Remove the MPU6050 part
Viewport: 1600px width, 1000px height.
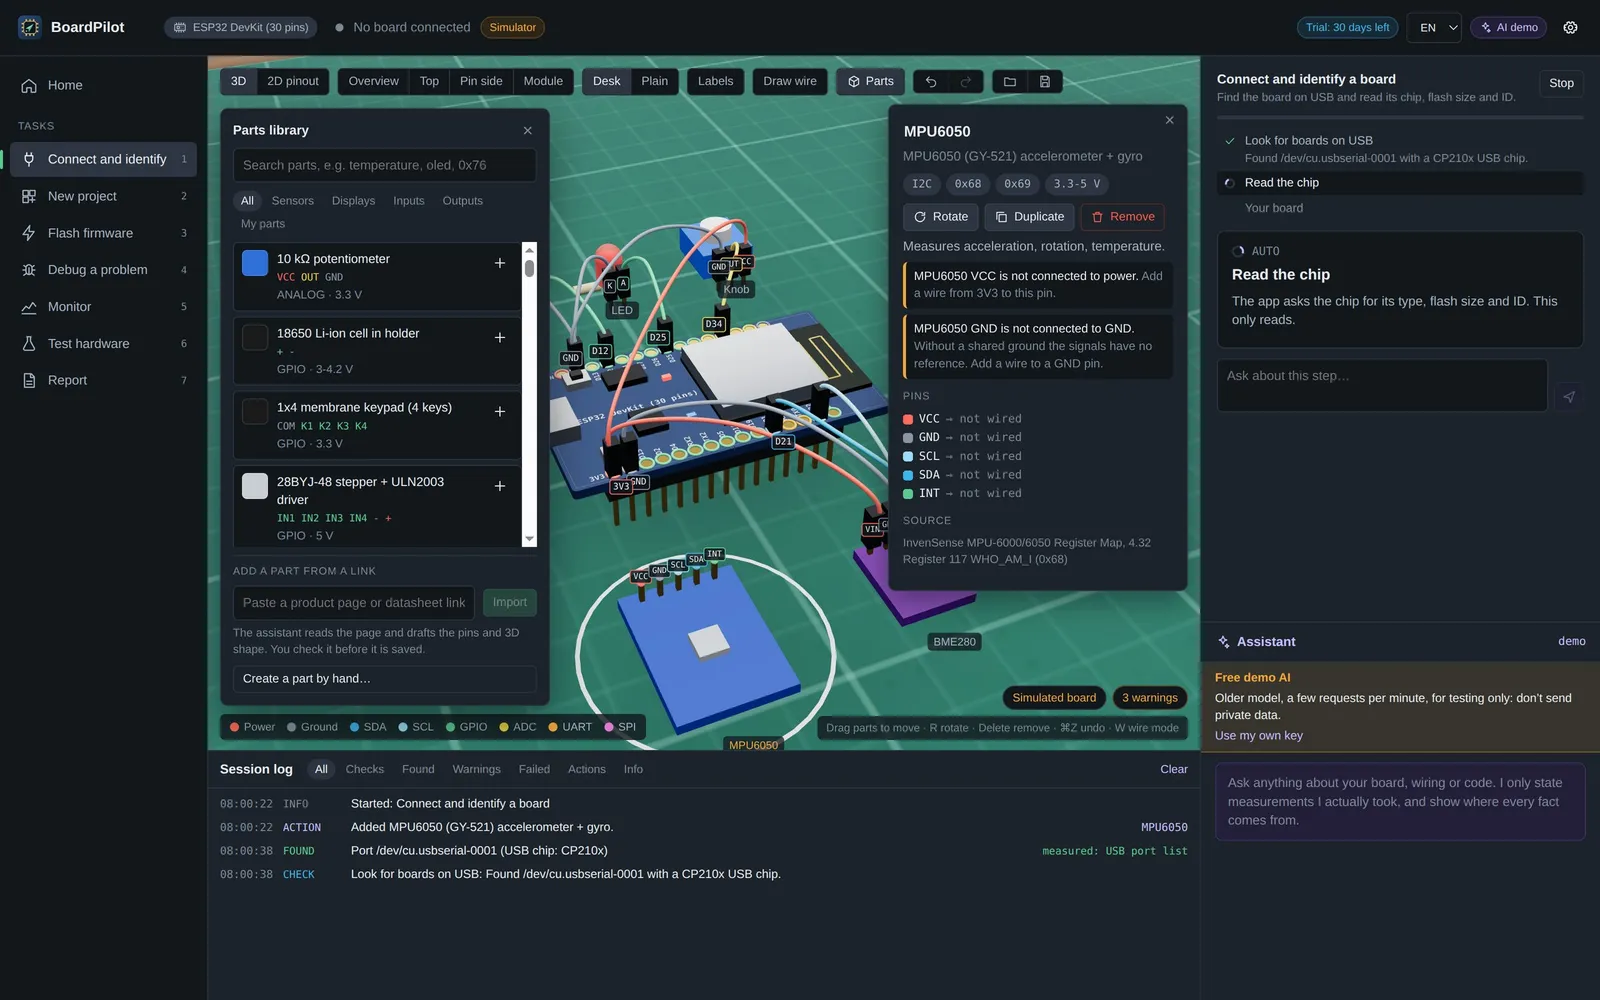(x=1123, y=217)
